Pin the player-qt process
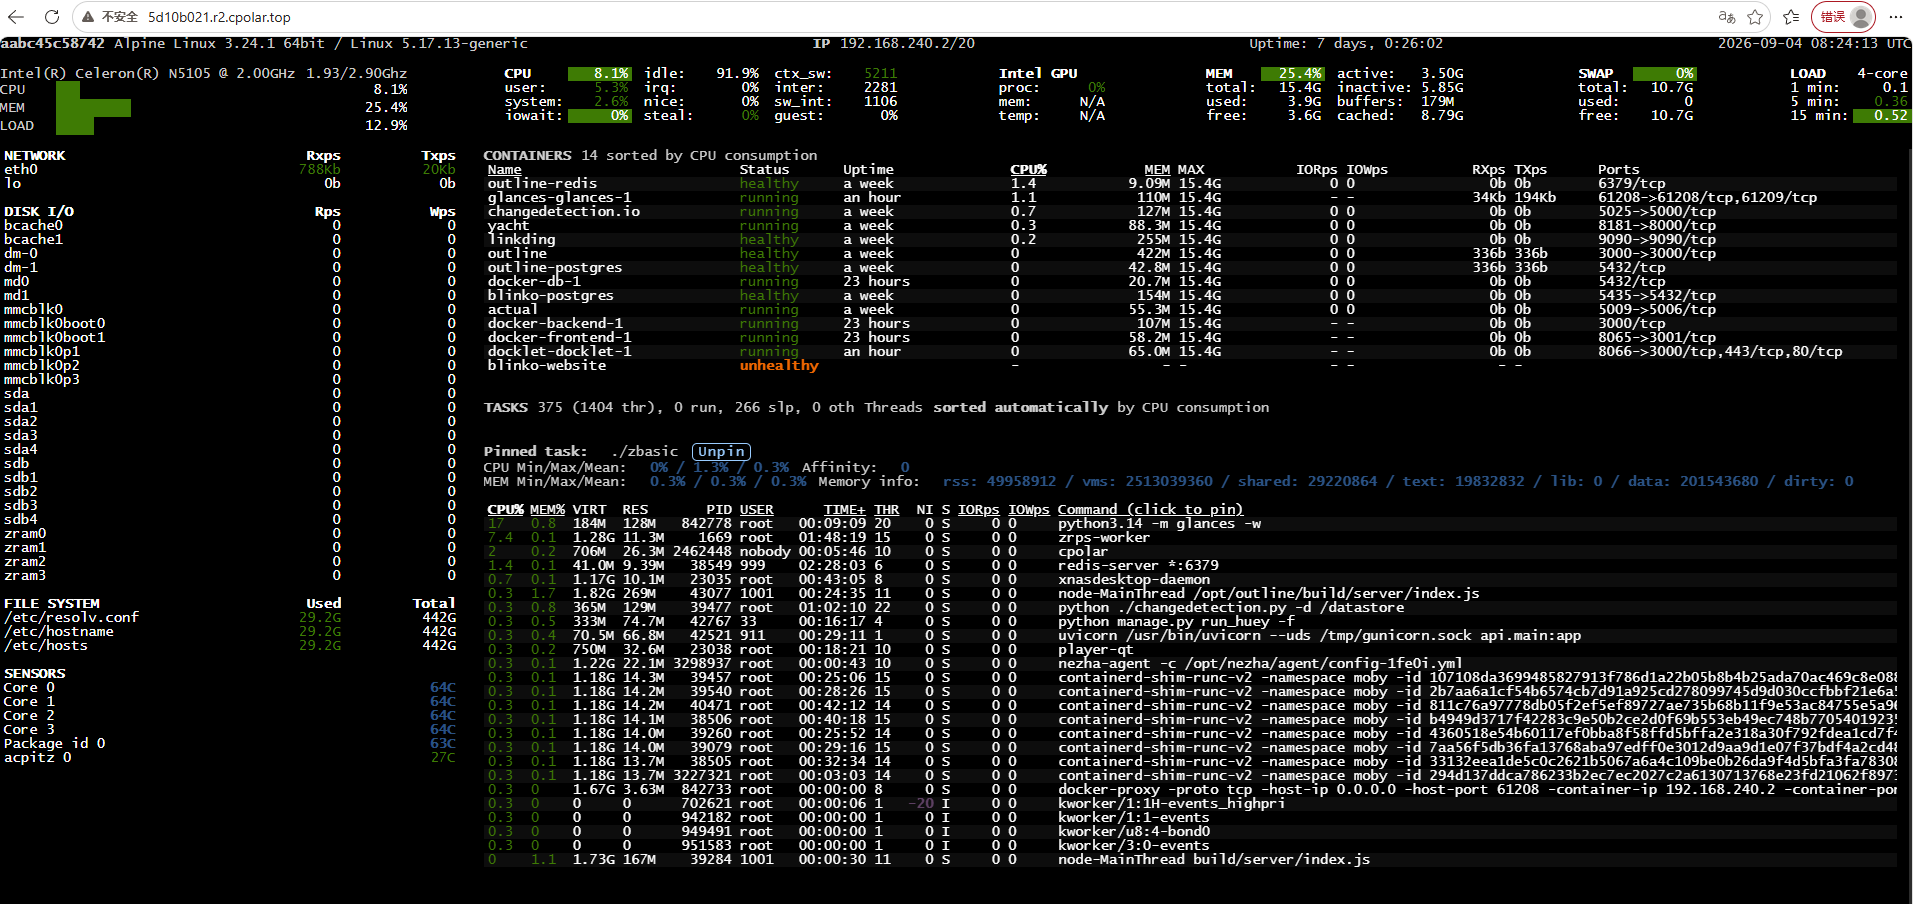The image size is (1915, 904). coord(1096,650)
